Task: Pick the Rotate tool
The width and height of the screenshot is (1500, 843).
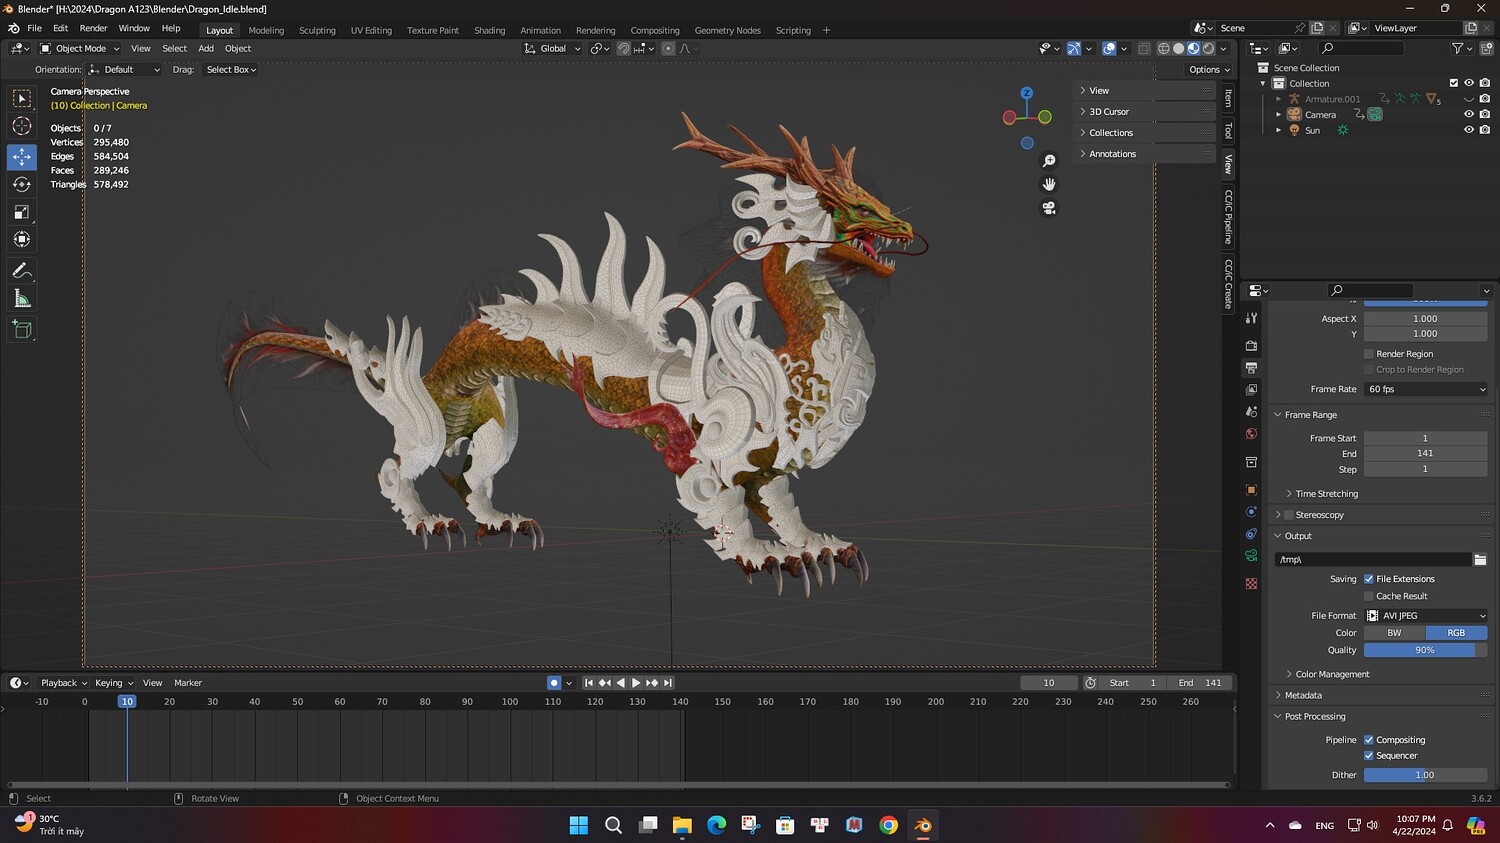Action: (x=22, y=184)
